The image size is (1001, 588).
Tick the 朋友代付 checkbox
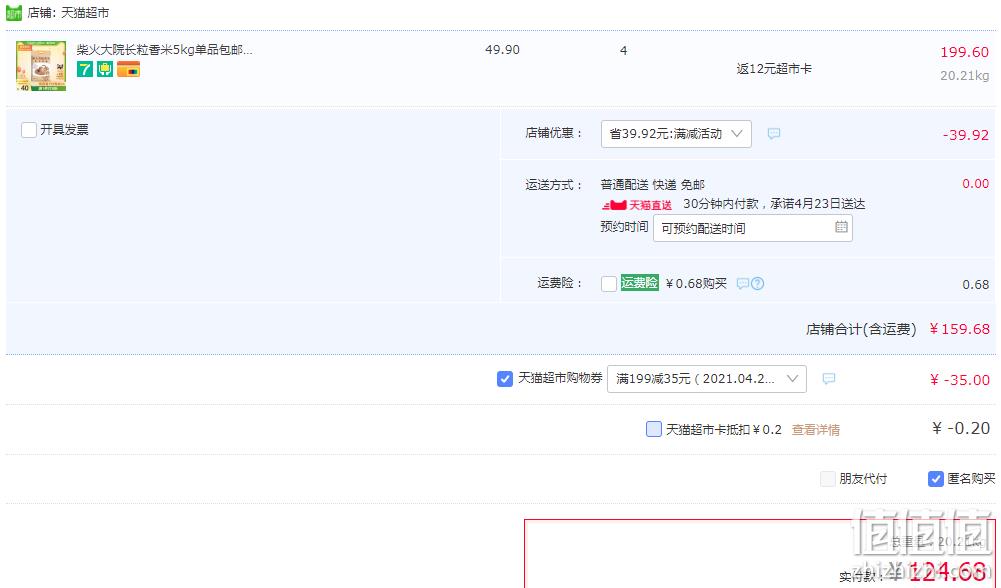[827, 479]
